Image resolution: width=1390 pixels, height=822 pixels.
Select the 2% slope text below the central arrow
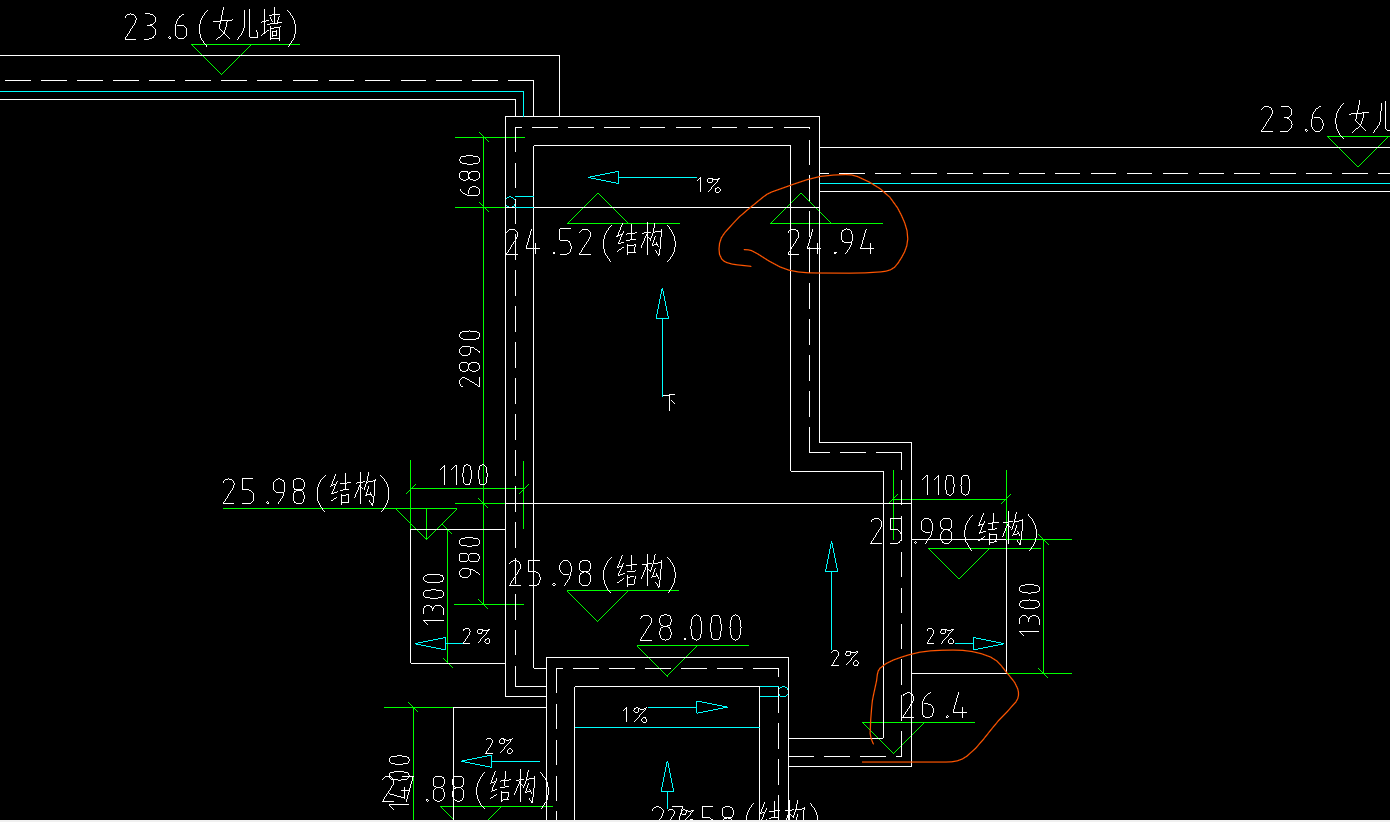point(845,658)
